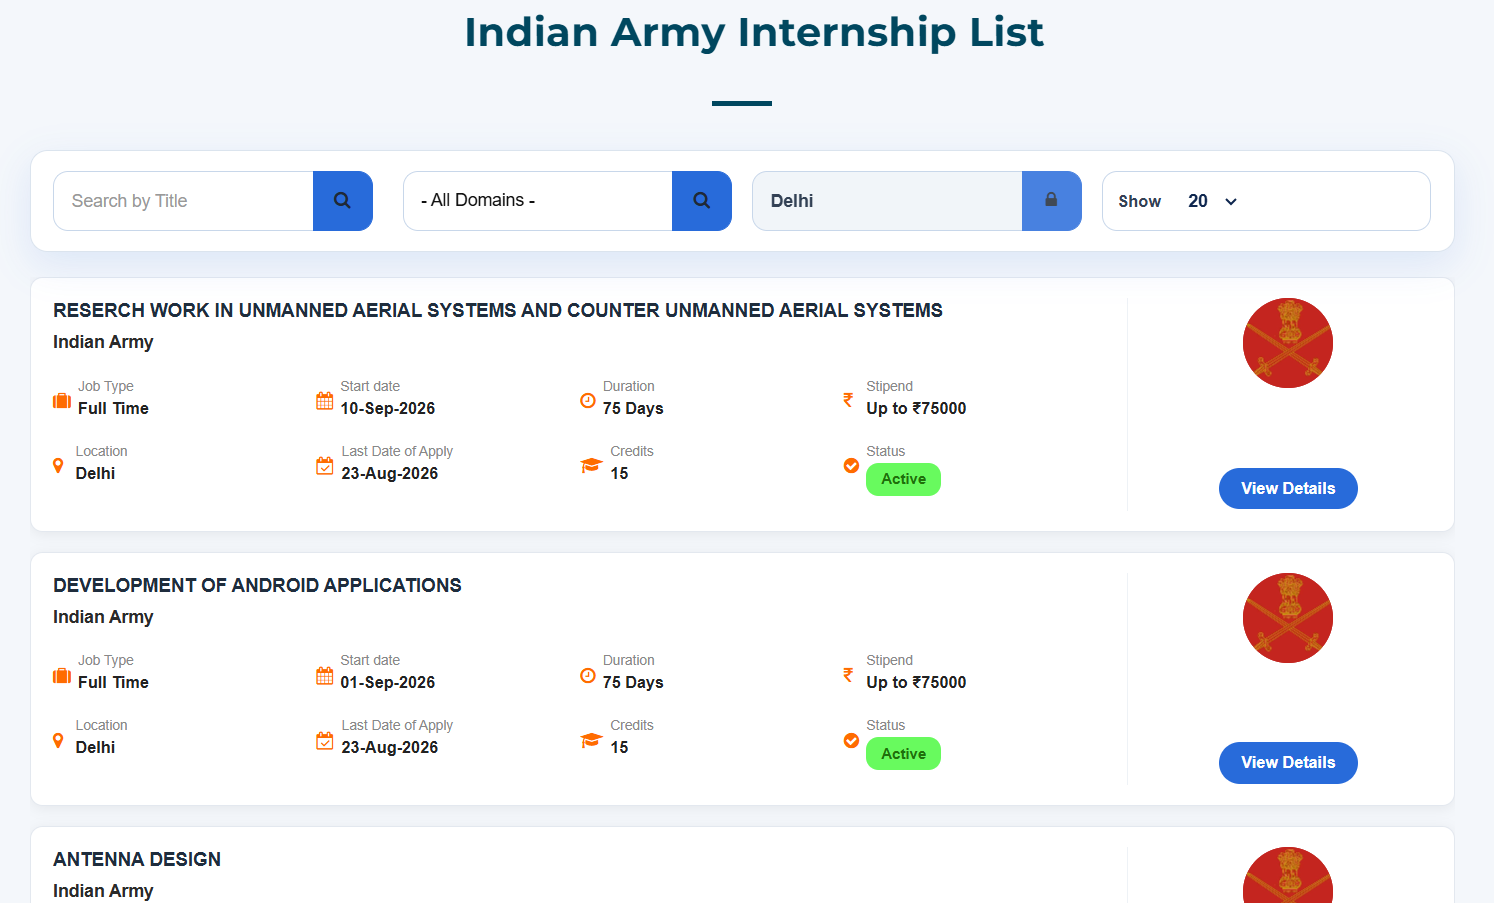Click Delhi location value in Android Applications card
Viewport: 1494px width, 903px height.
tap(95, 747)
